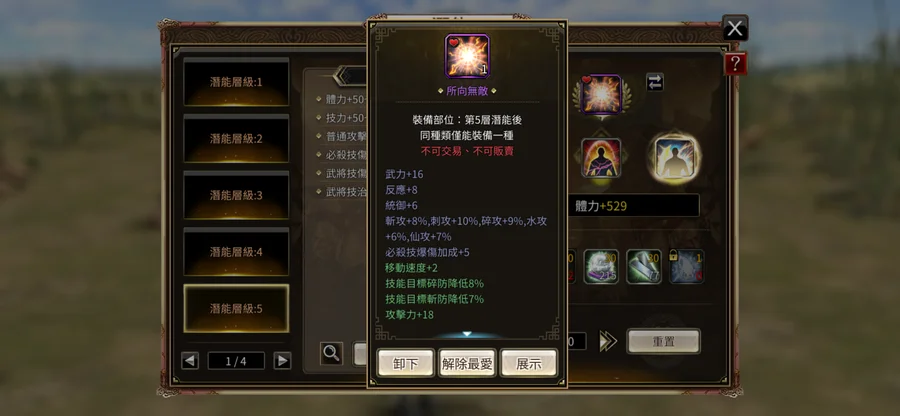
Task: Select the glowing white silhouette skill icon
Action: 674,157
